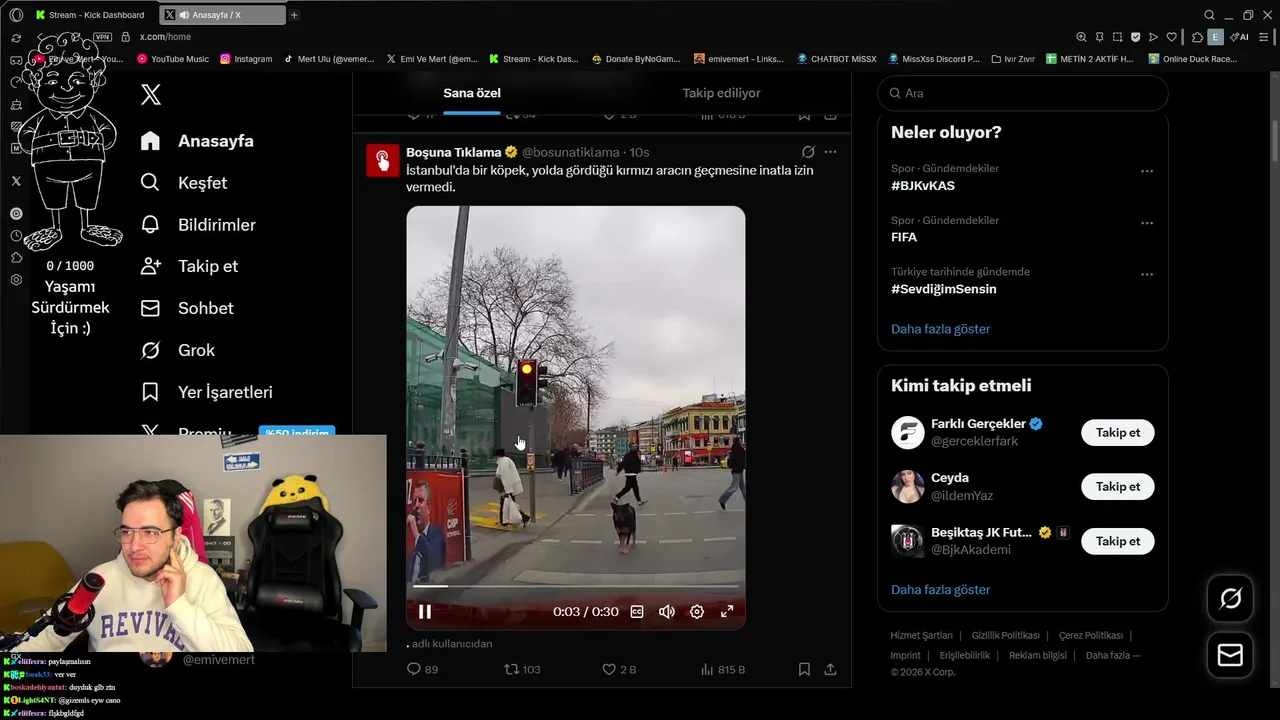
Task: Open Boşuna Tıklama profile avatar
Action: [x=382, y=160]
